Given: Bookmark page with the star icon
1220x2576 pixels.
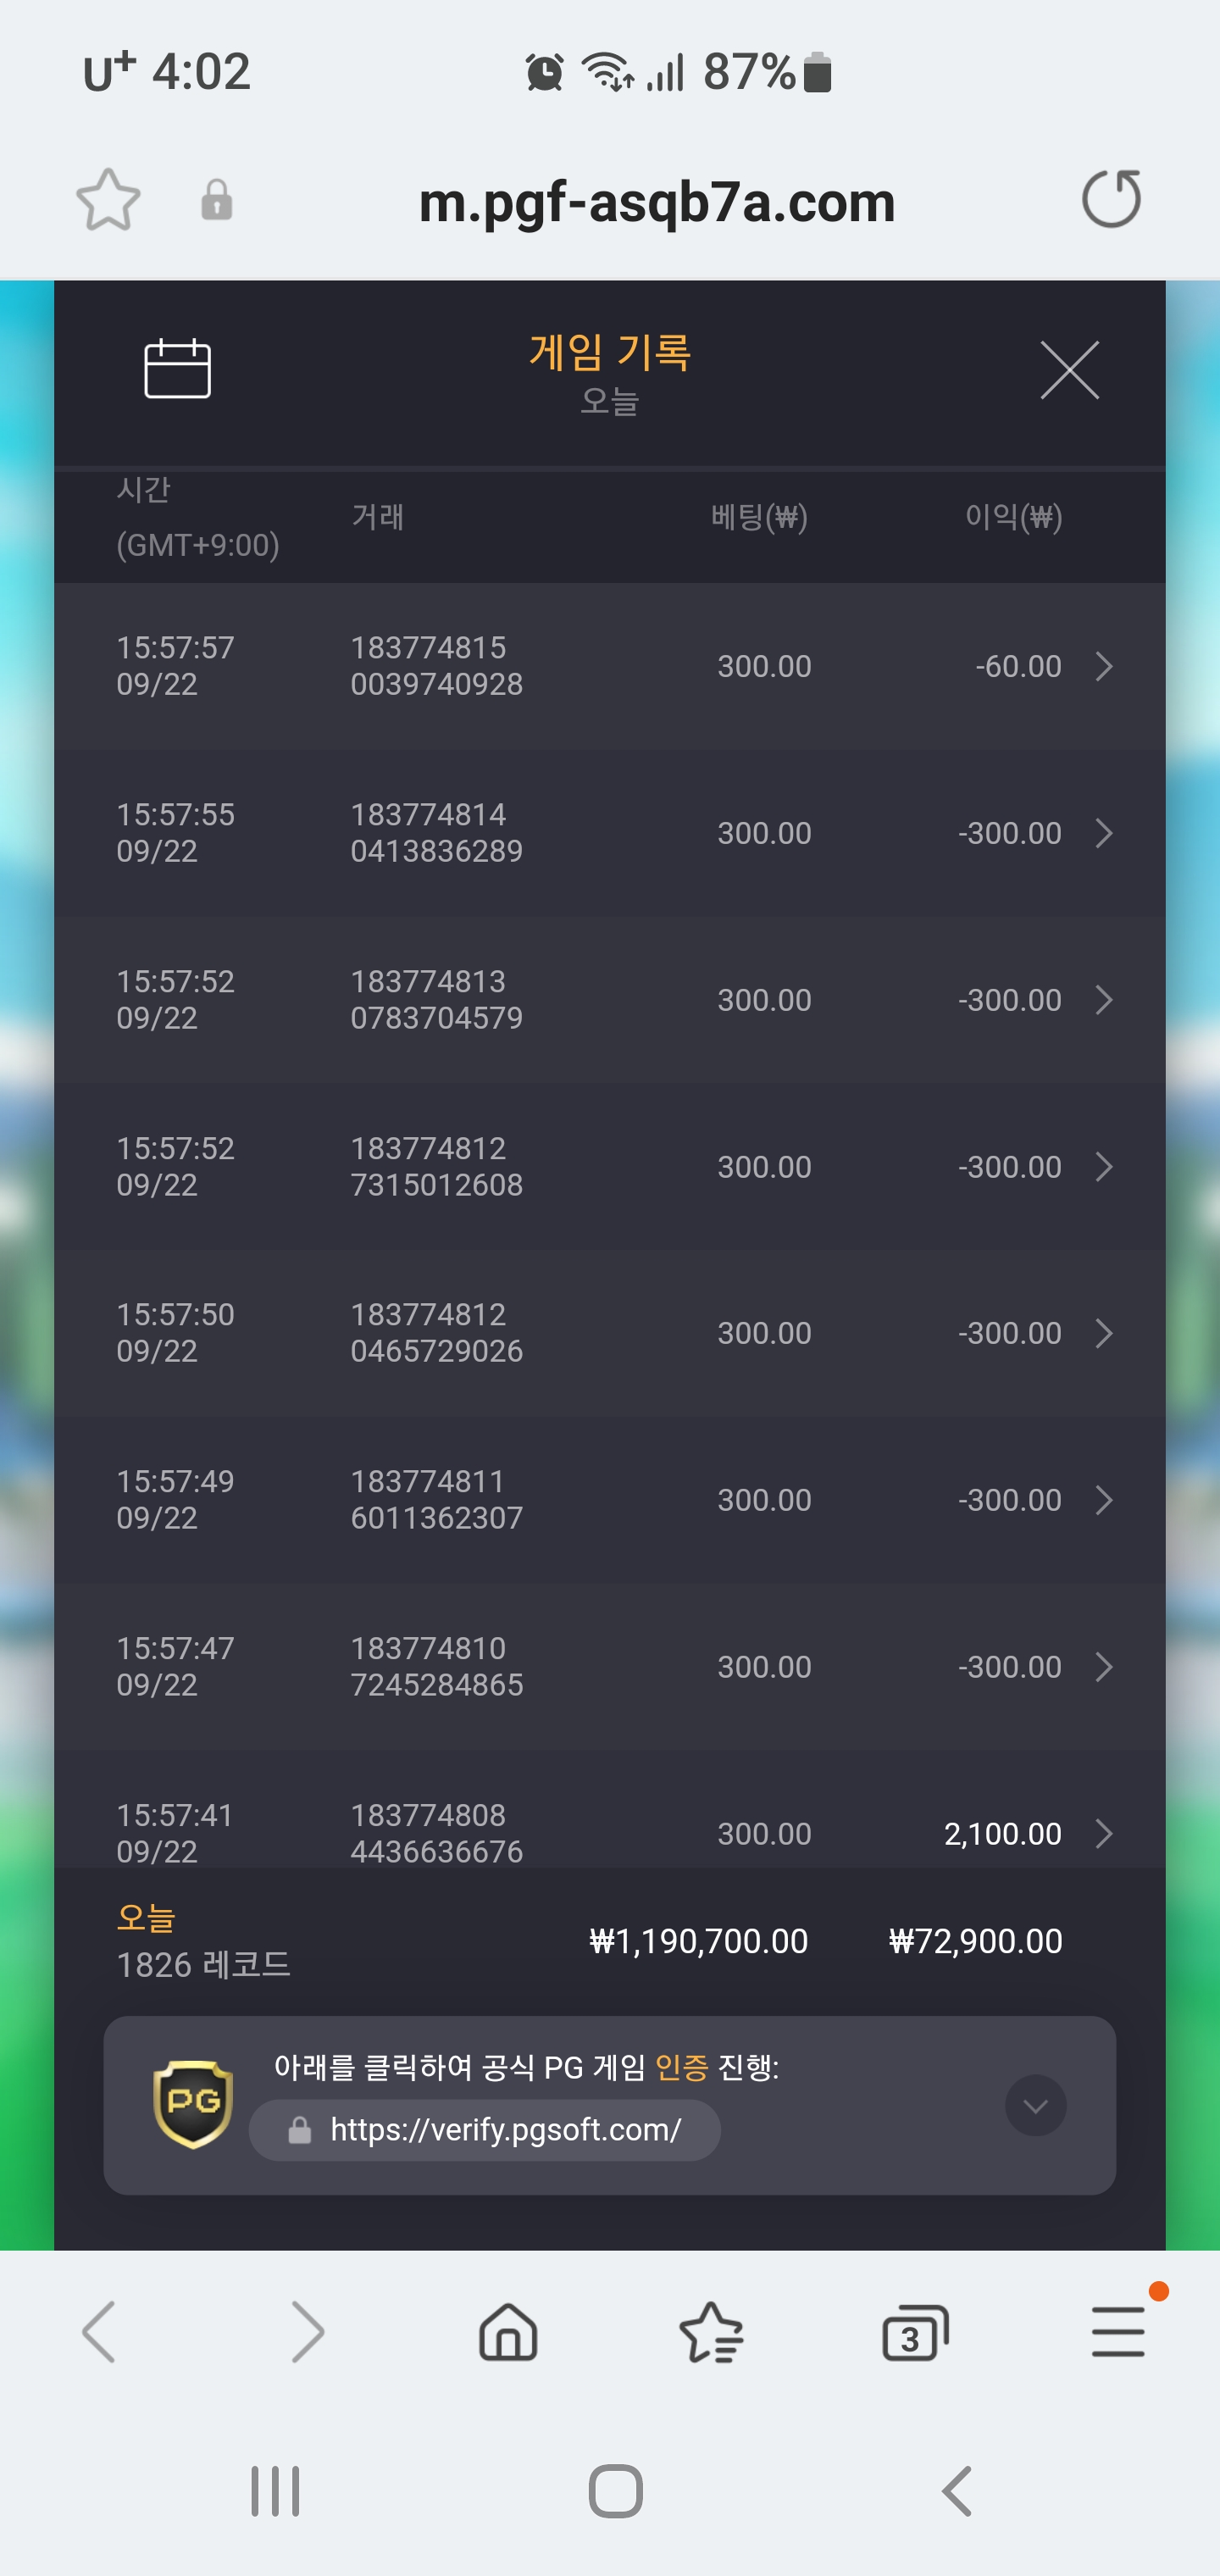Looking at the screenshot, I should click(x=108, y=200).
